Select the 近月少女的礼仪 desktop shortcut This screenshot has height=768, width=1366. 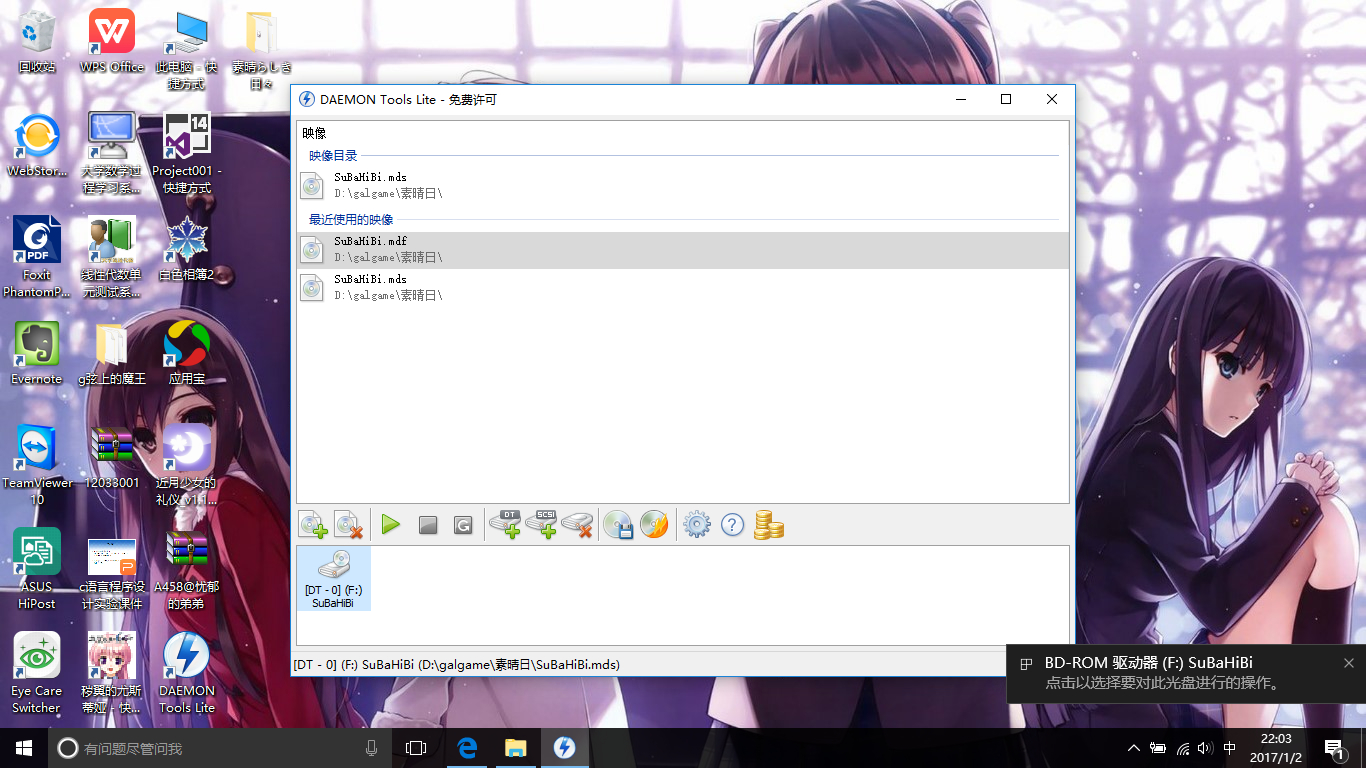point(187,465)
